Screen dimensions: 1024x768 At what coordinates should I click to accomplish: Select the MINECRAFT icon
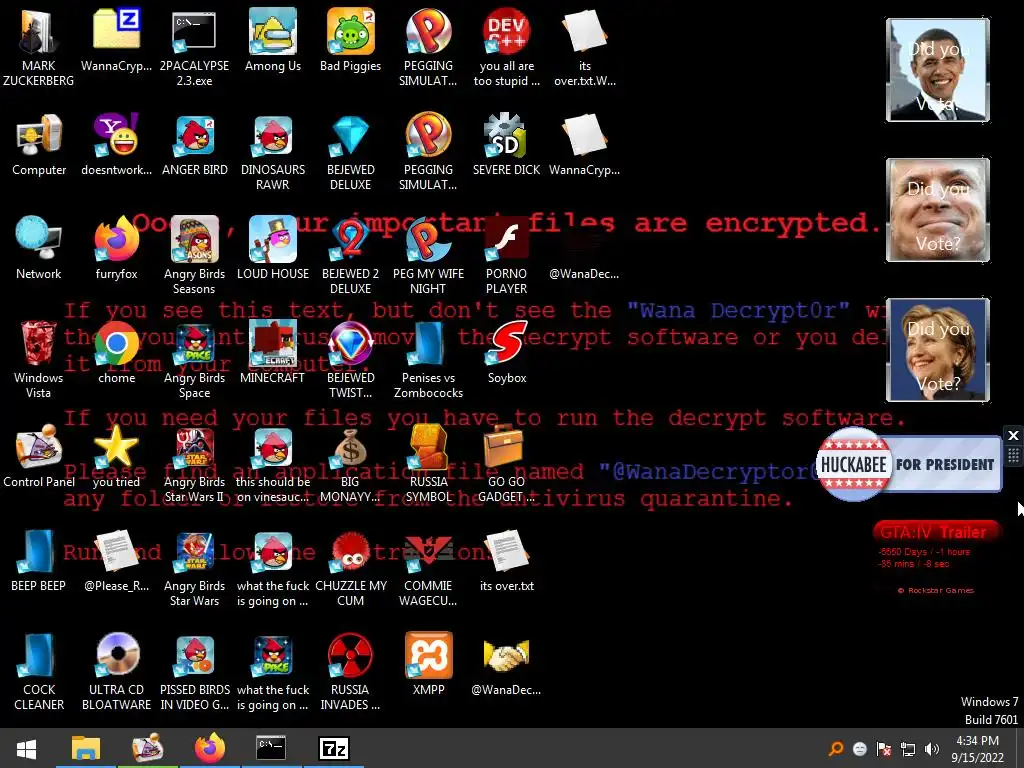click(x=272, y=353)
